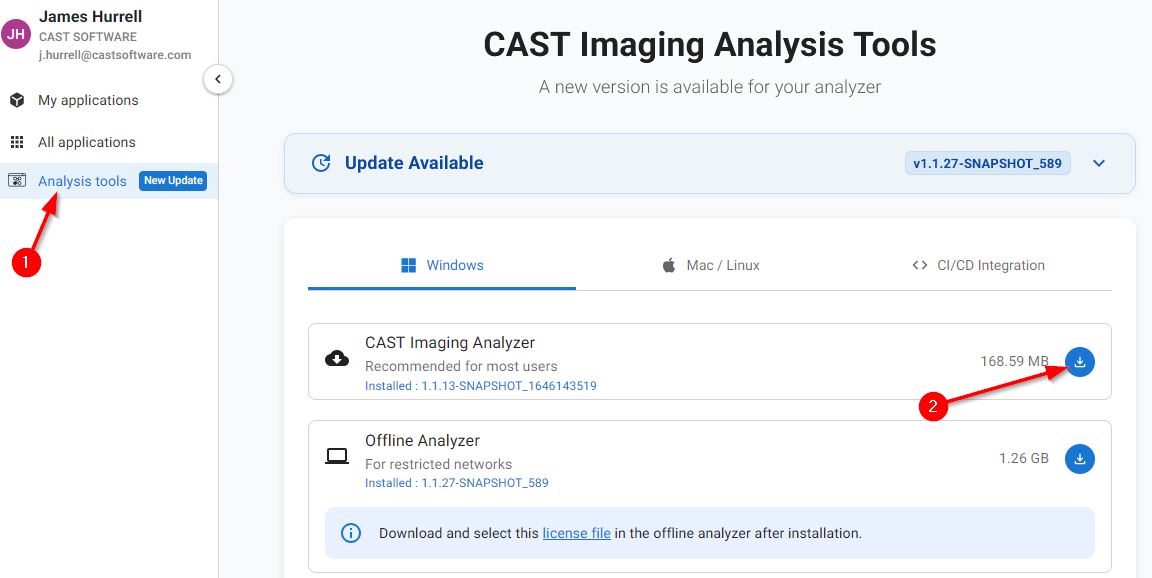Click the info icon in license notice
This screenshot has width=1152, height=578.
(351, 533)
